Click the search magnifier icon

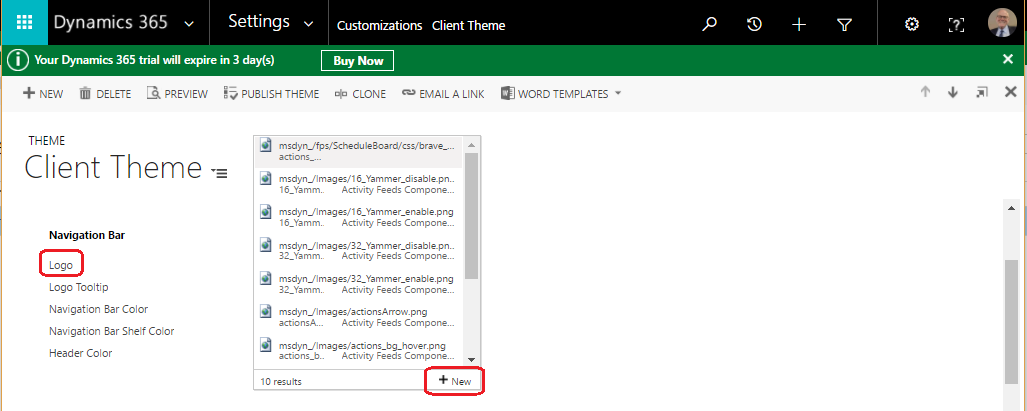coord(710,24)
